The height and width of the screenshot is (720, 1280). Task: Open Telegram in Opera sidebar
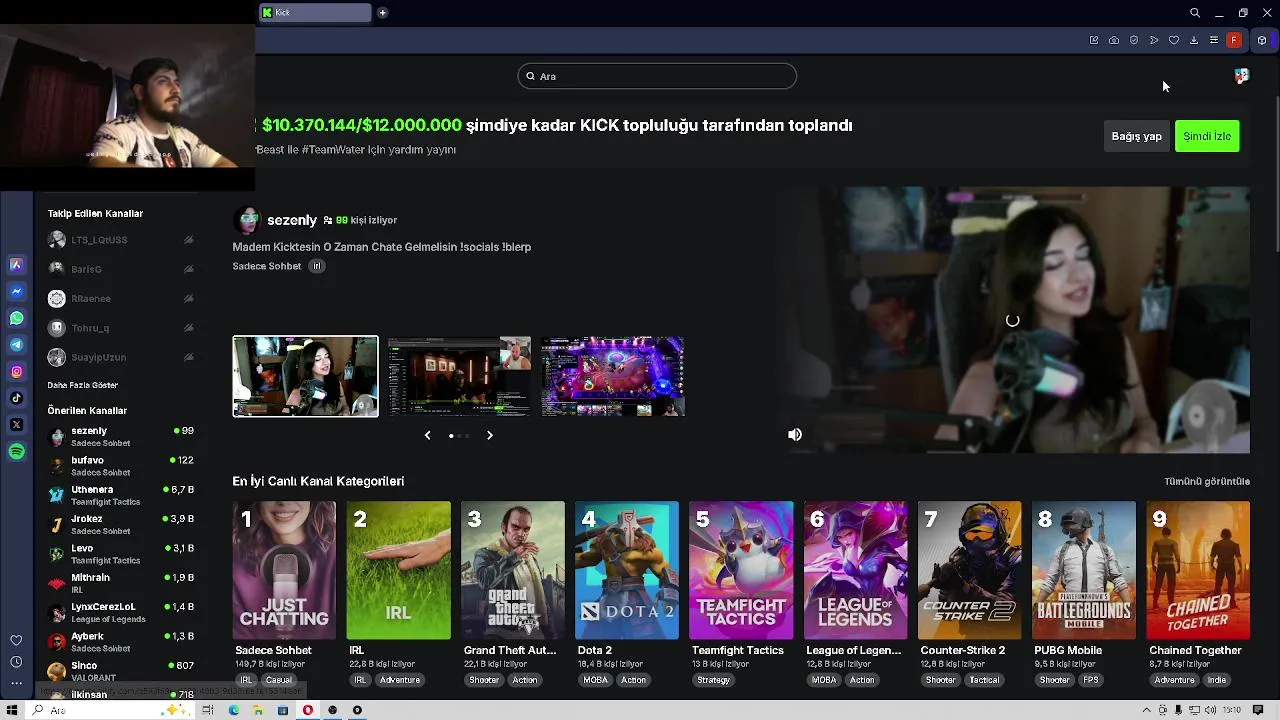(x=16, y=345)
